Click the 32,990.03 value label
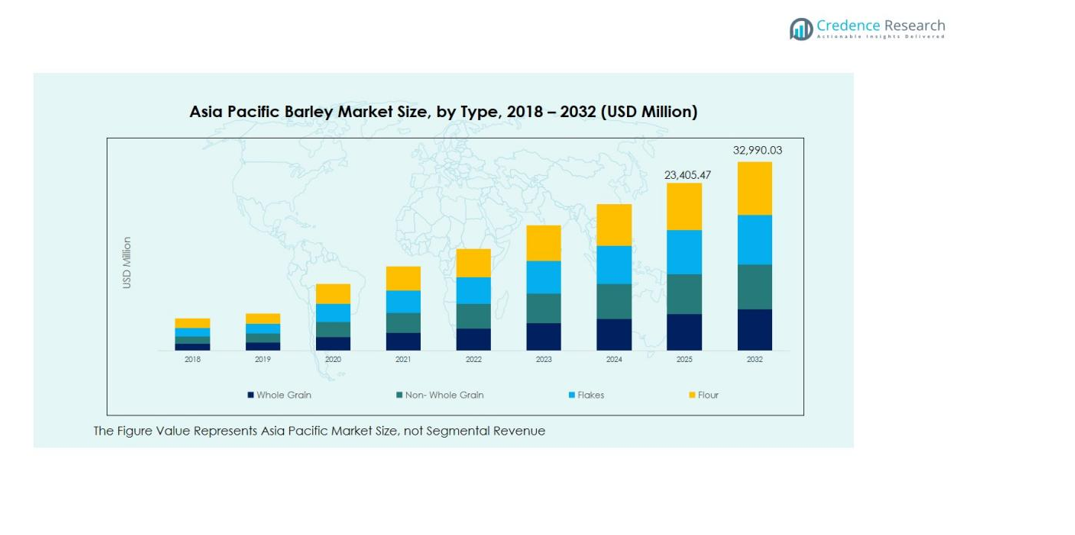This screenshot has width=1075, height=535. click(756, 150)
